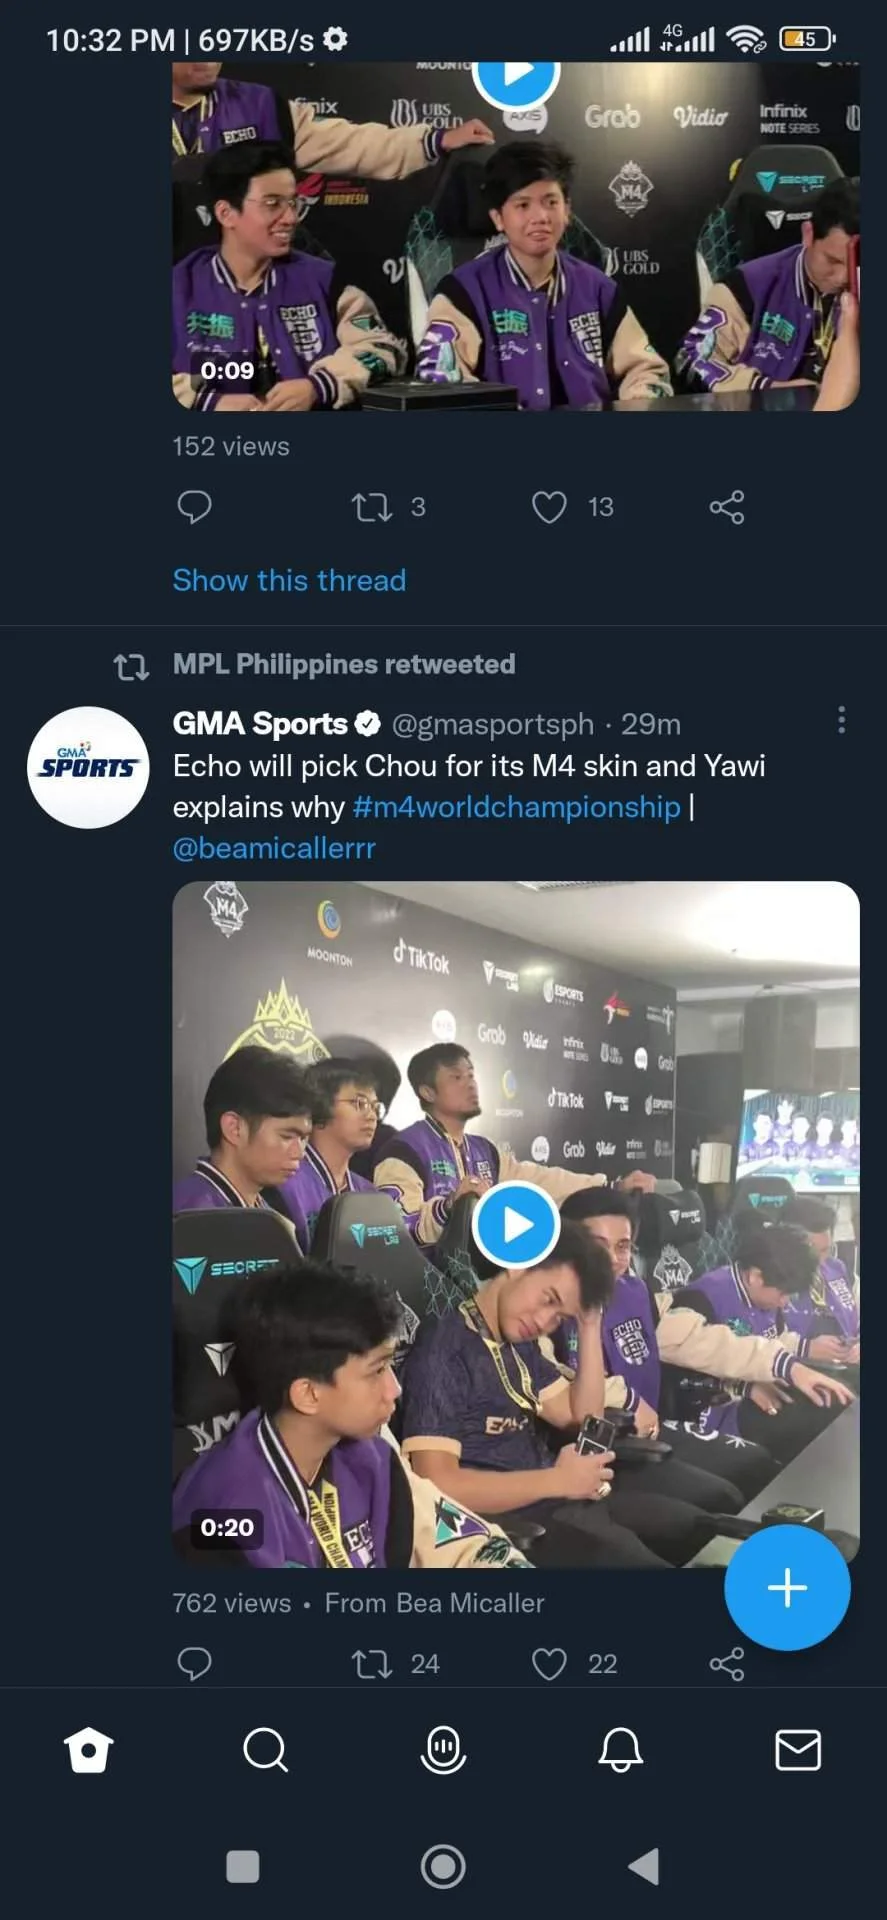887x1920 pixels.
Task: Open the three-dot menu on GMA Sports tweet
Action: [x=842, y=720]
